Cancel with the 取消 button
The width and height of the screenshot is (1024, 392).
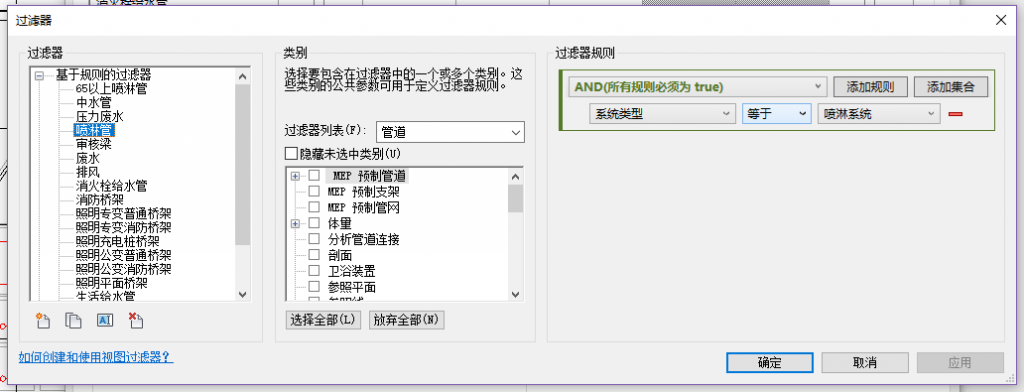click(865, 363)
